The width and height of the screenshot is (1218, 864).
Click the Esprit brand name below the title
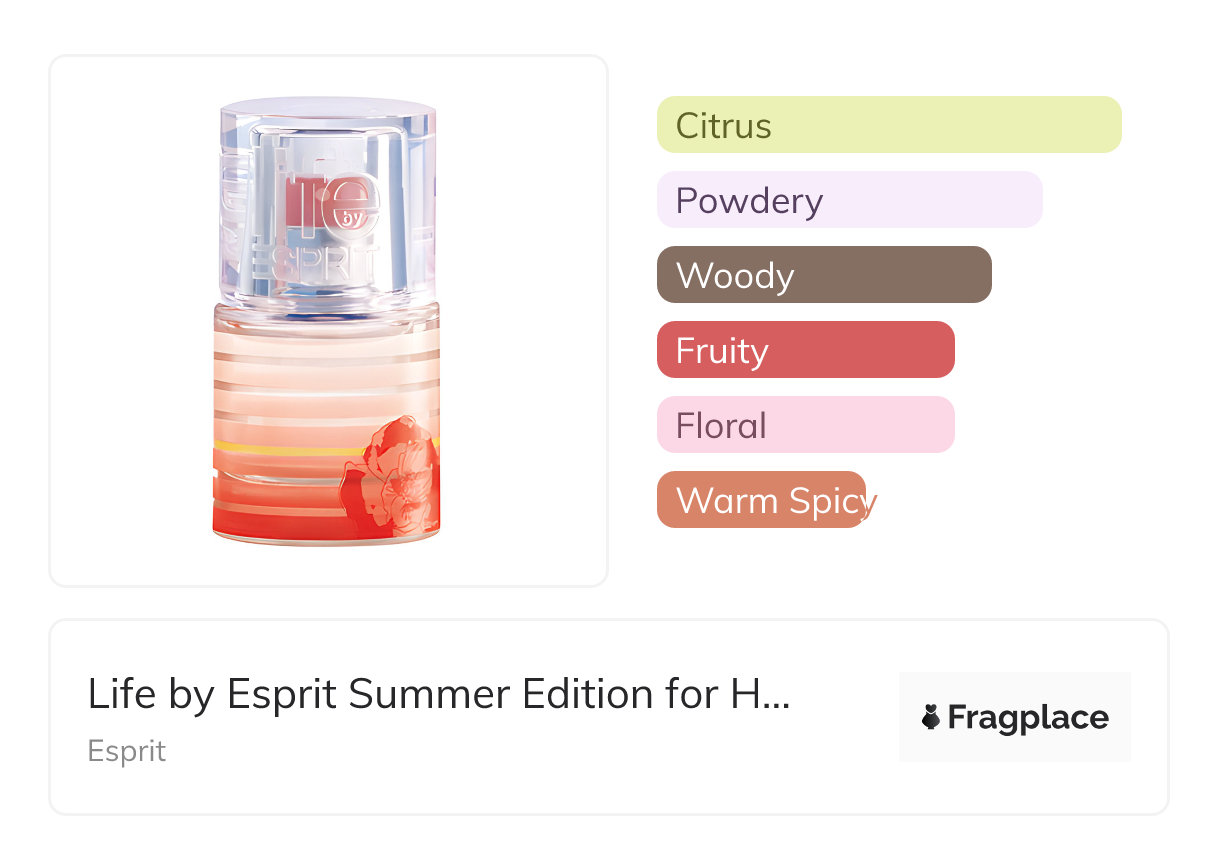click(x=126, y=751)
